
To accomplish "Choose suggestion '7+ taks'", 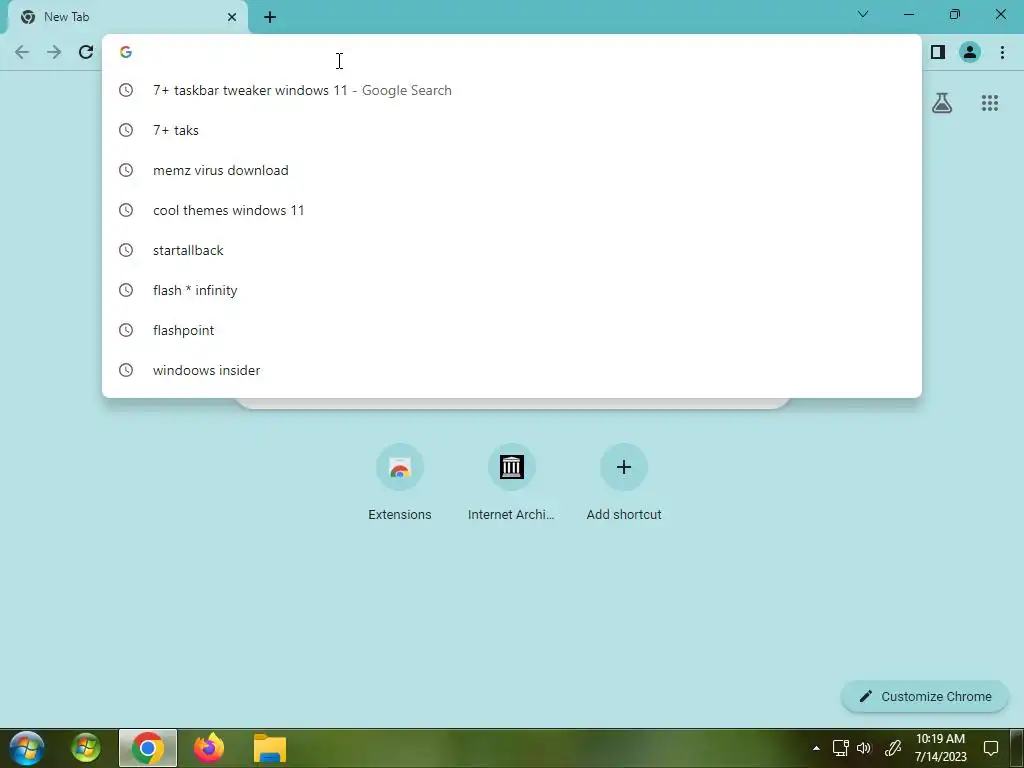I will (x=512, y=130).
